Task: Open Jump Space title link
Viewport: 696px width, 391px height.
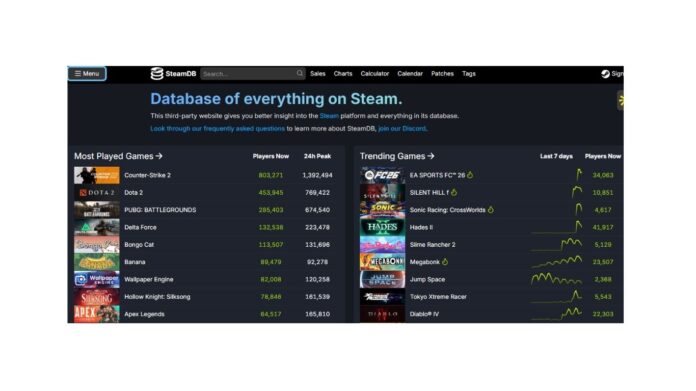Action: [x=427, y=279]
